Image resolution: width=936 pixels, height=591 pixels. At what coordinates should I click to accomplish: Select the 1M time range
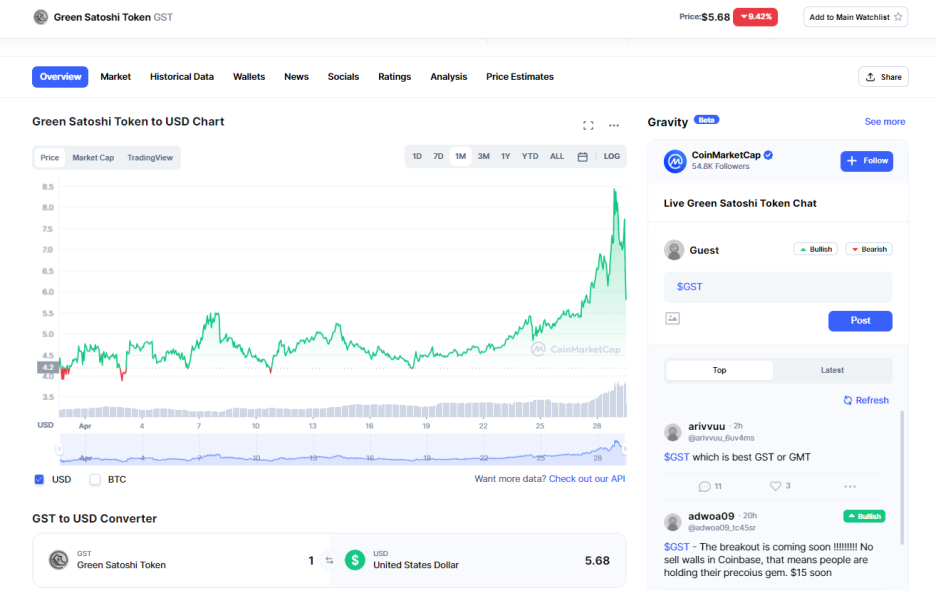460,156
